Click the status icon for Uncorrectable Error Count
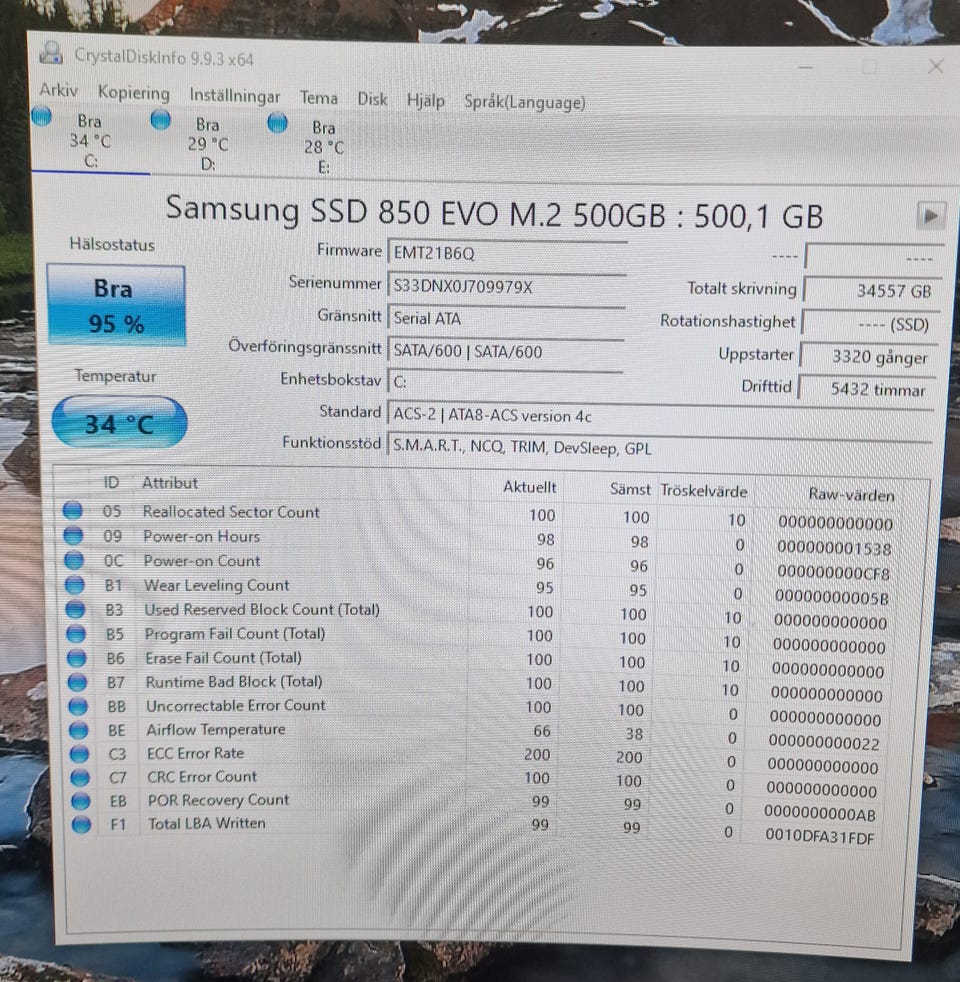 point(78,706)
